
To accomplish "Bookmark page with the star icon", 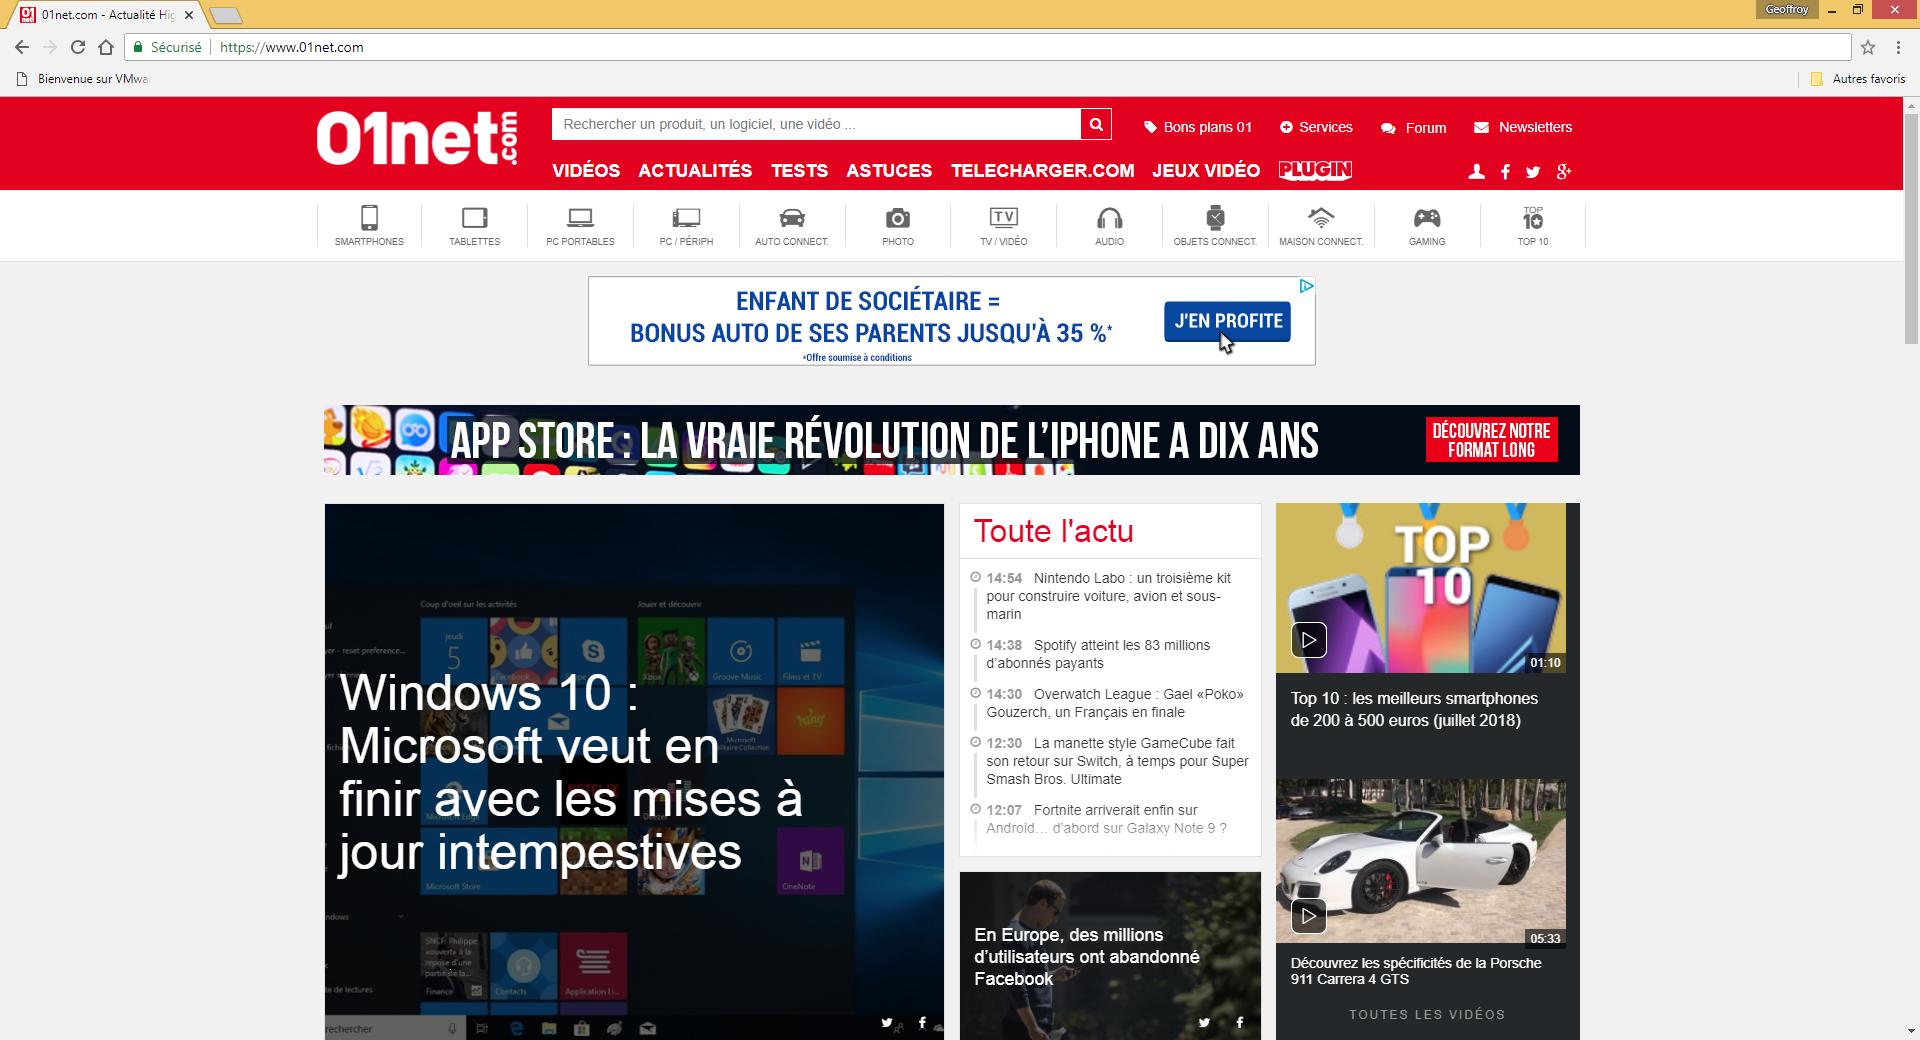I will point(1868,47).
